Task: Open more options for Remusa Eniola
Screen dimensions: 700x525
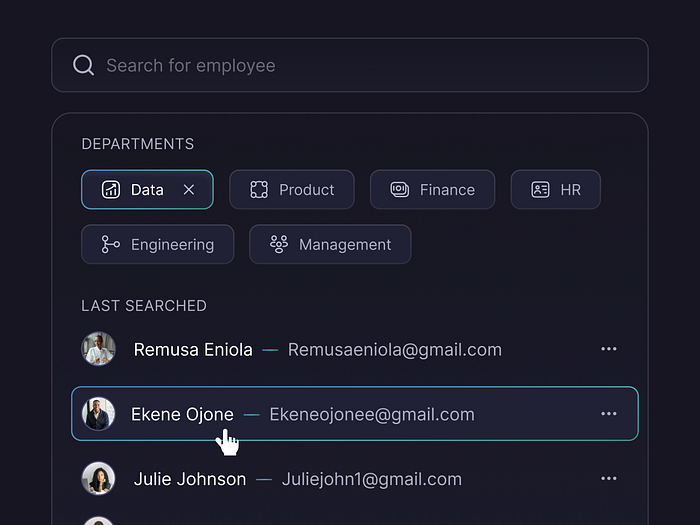Action: point(609,349)
